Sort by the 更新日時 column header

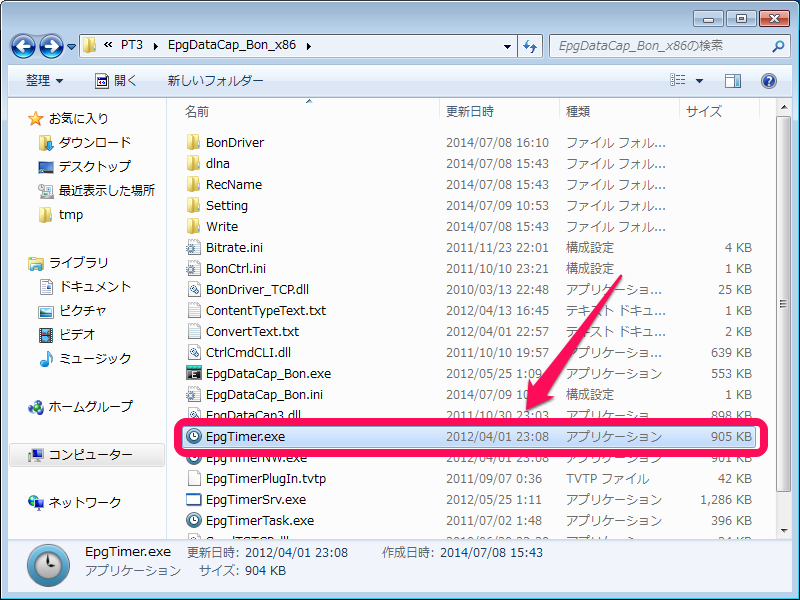pyautogui.click(x=470, y=111)
